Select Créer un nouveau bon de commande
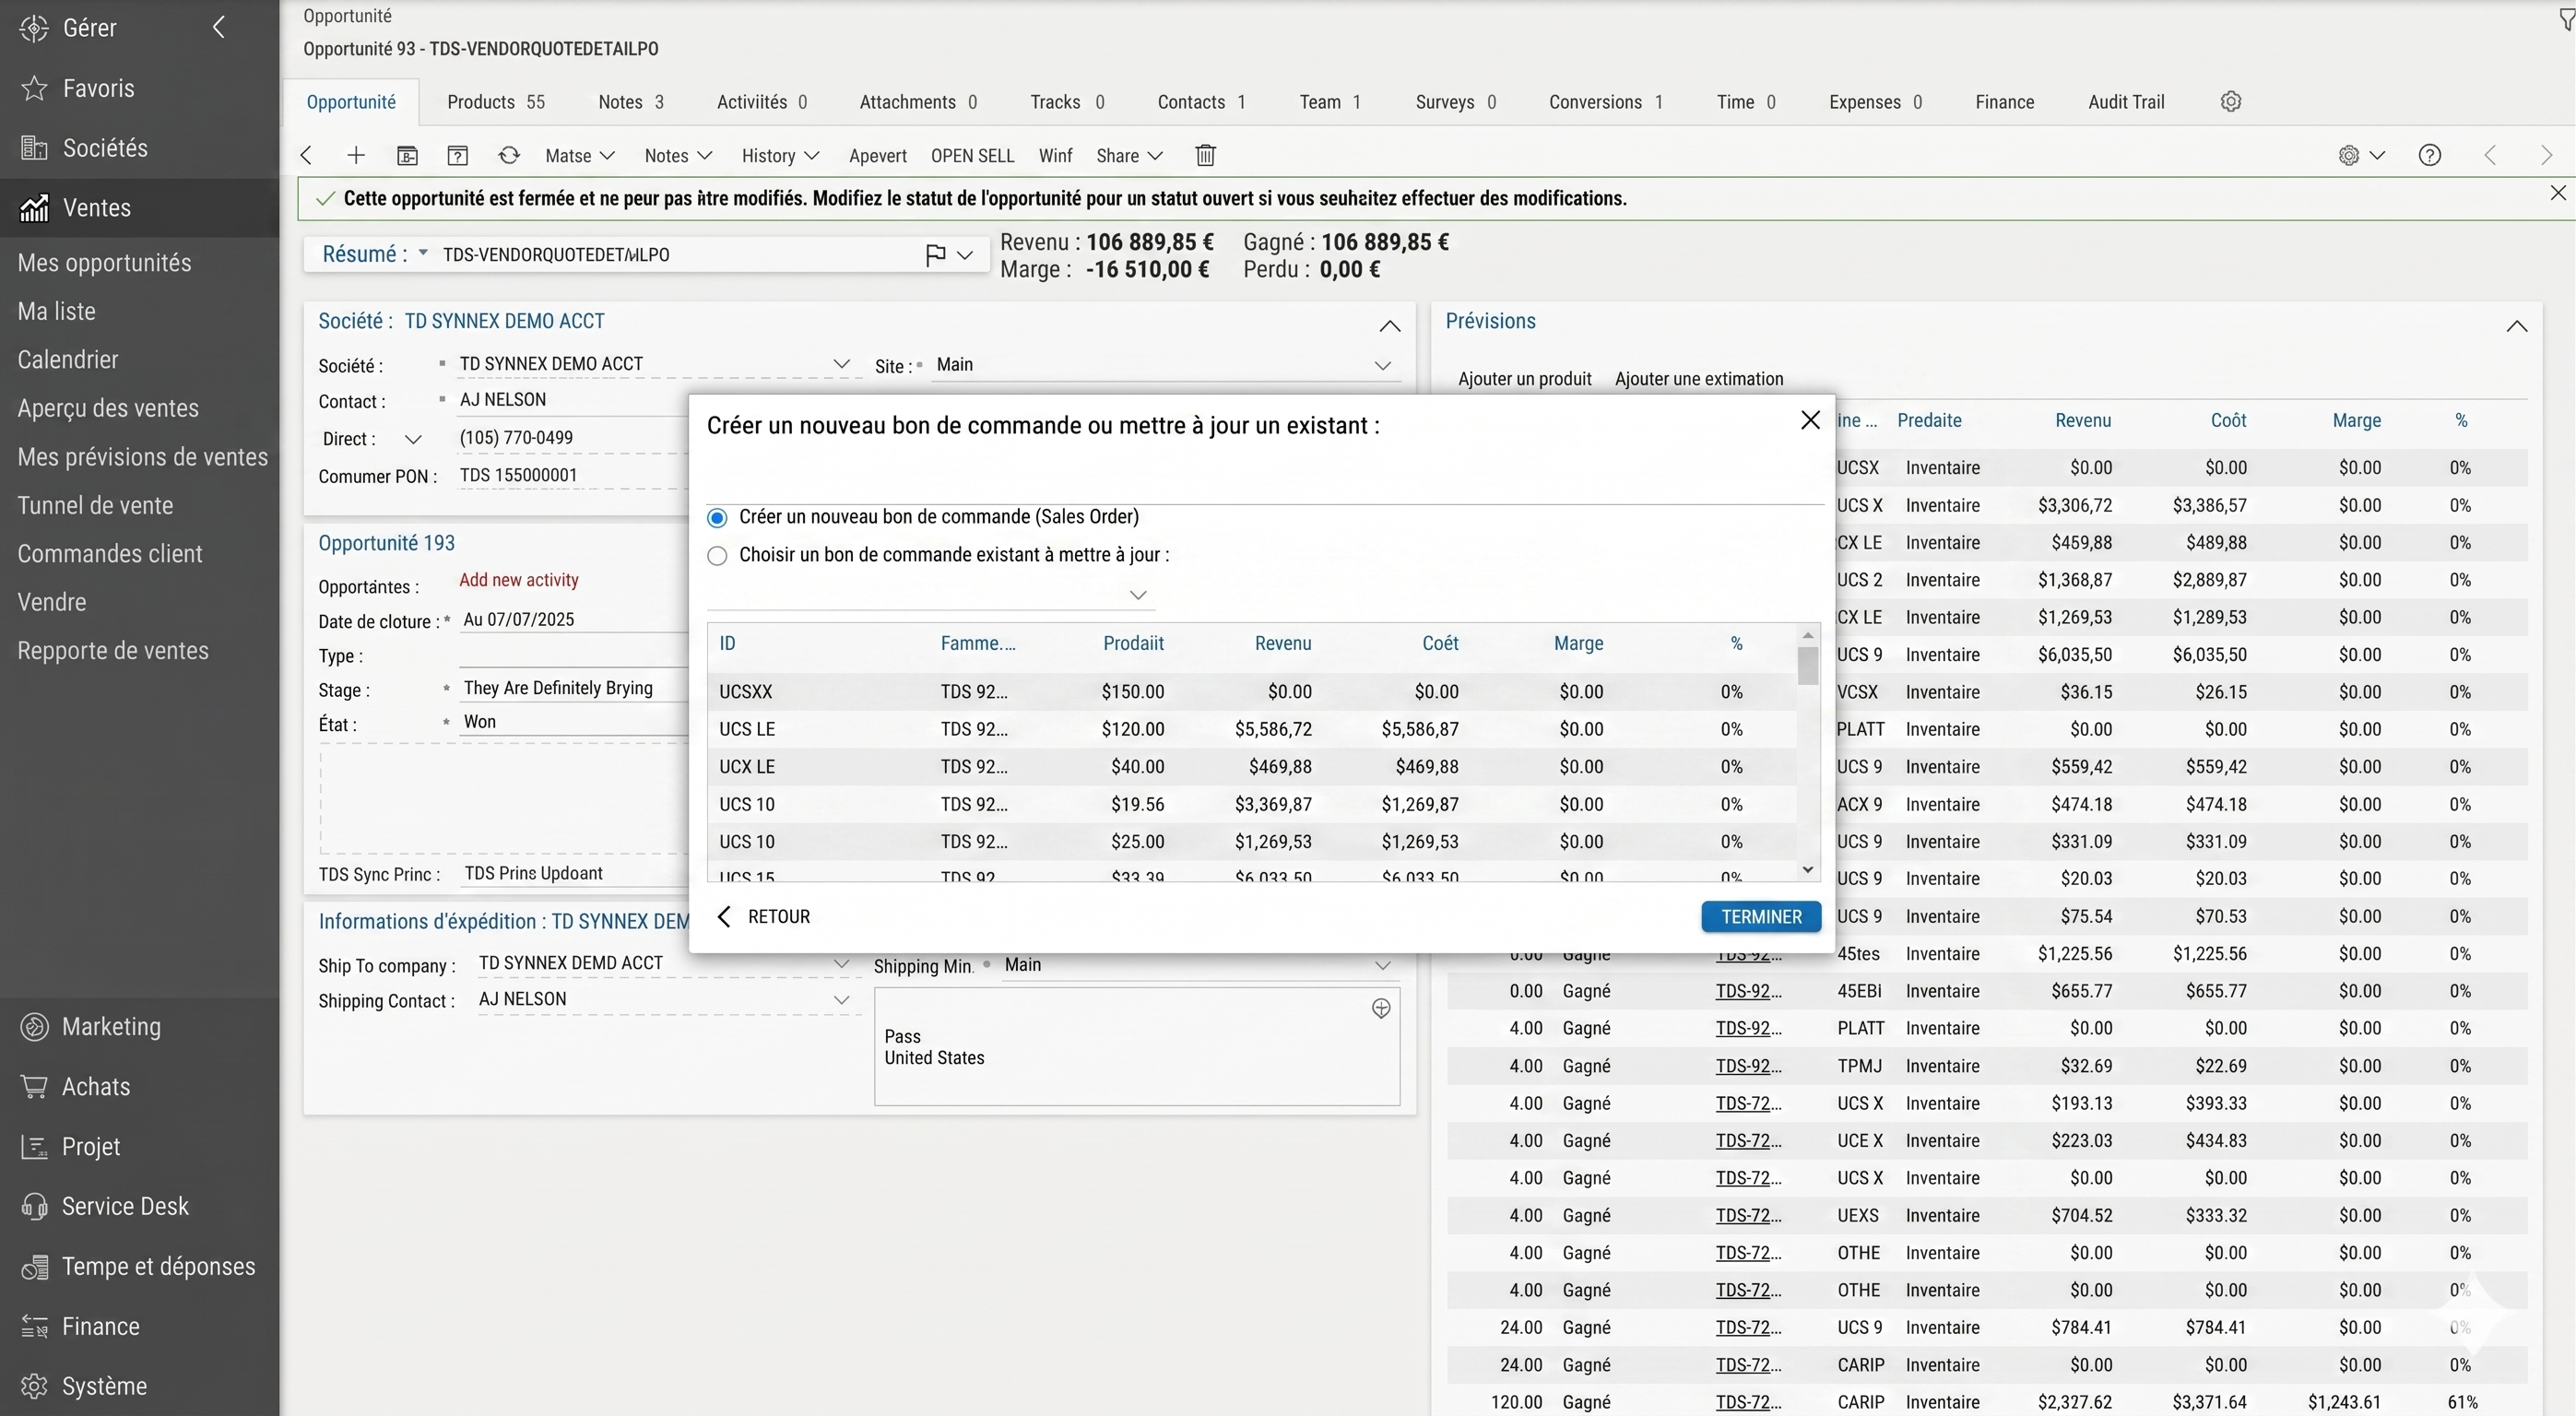This screenshot has width=2576, height=1416. point(717,518)
